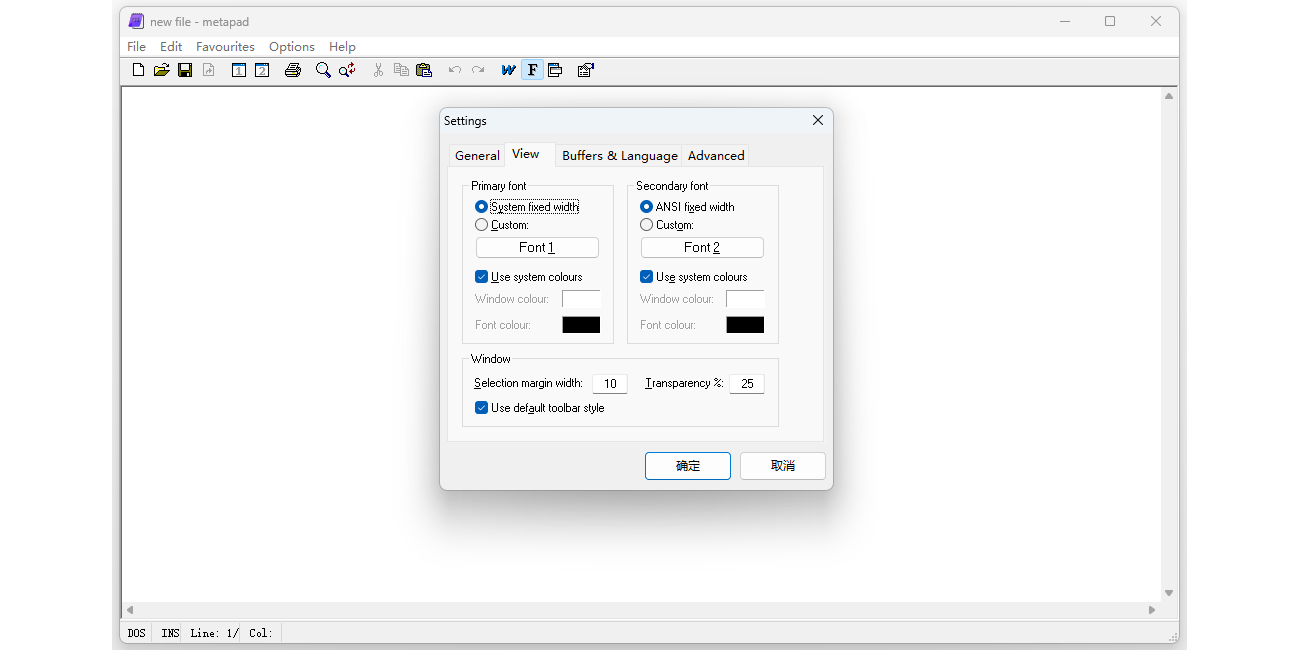
Task: Select Custom primary font option
Action: [x=502, y=225]
